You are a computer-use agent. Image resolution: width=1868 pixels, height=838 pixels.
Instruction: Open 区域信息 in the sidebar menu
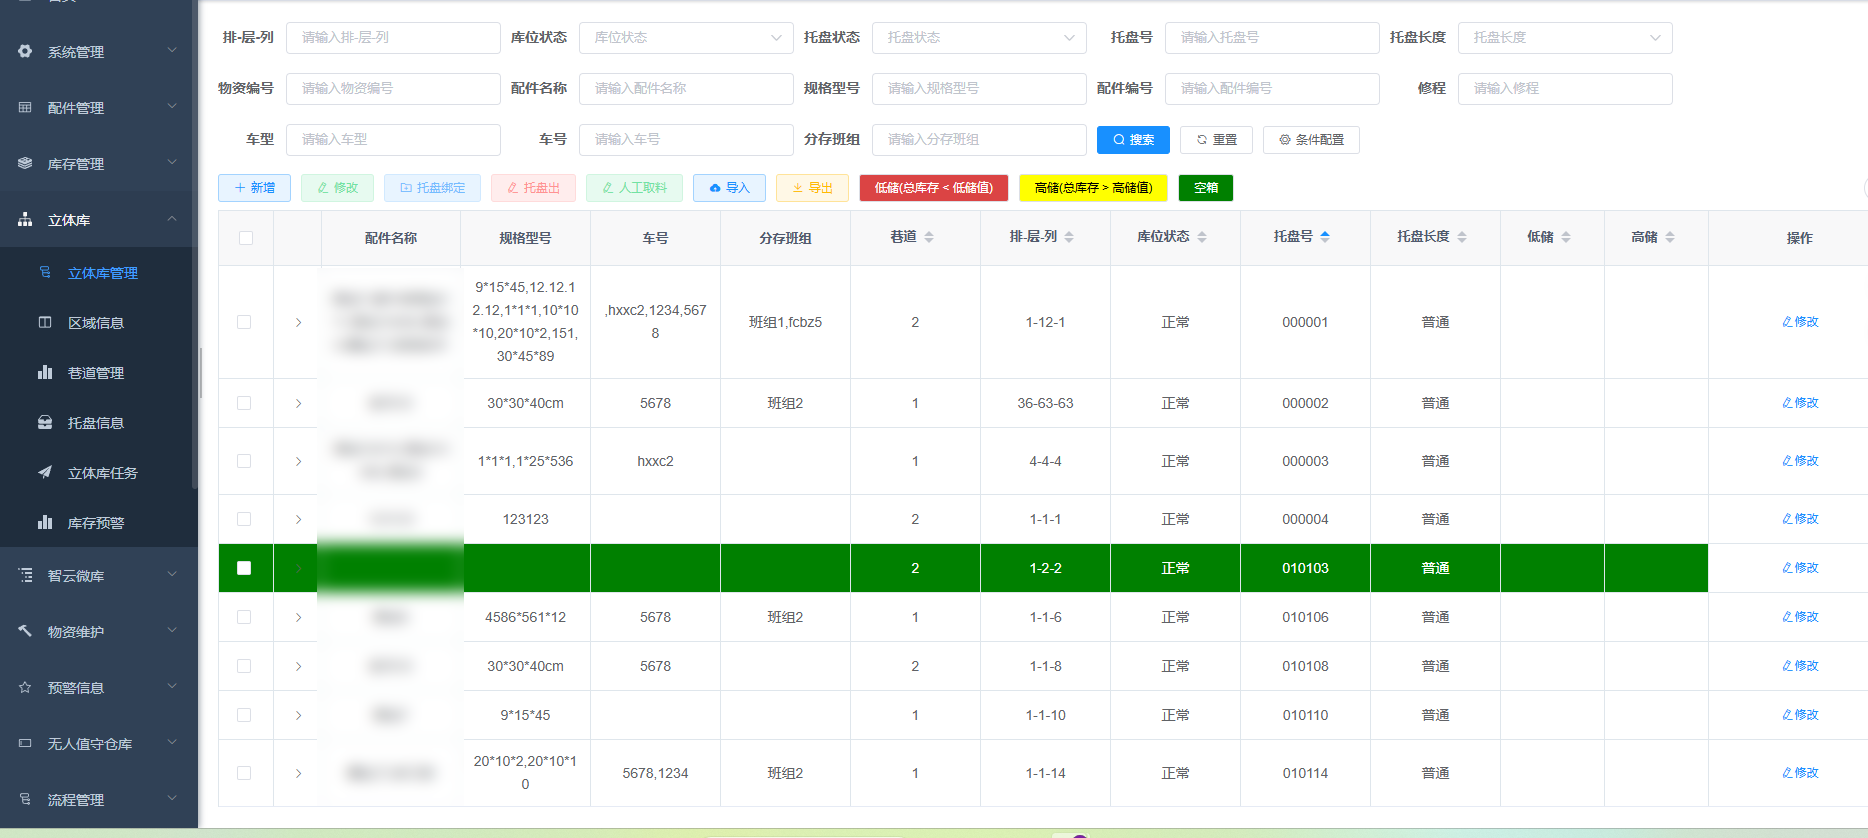point(96,323)
